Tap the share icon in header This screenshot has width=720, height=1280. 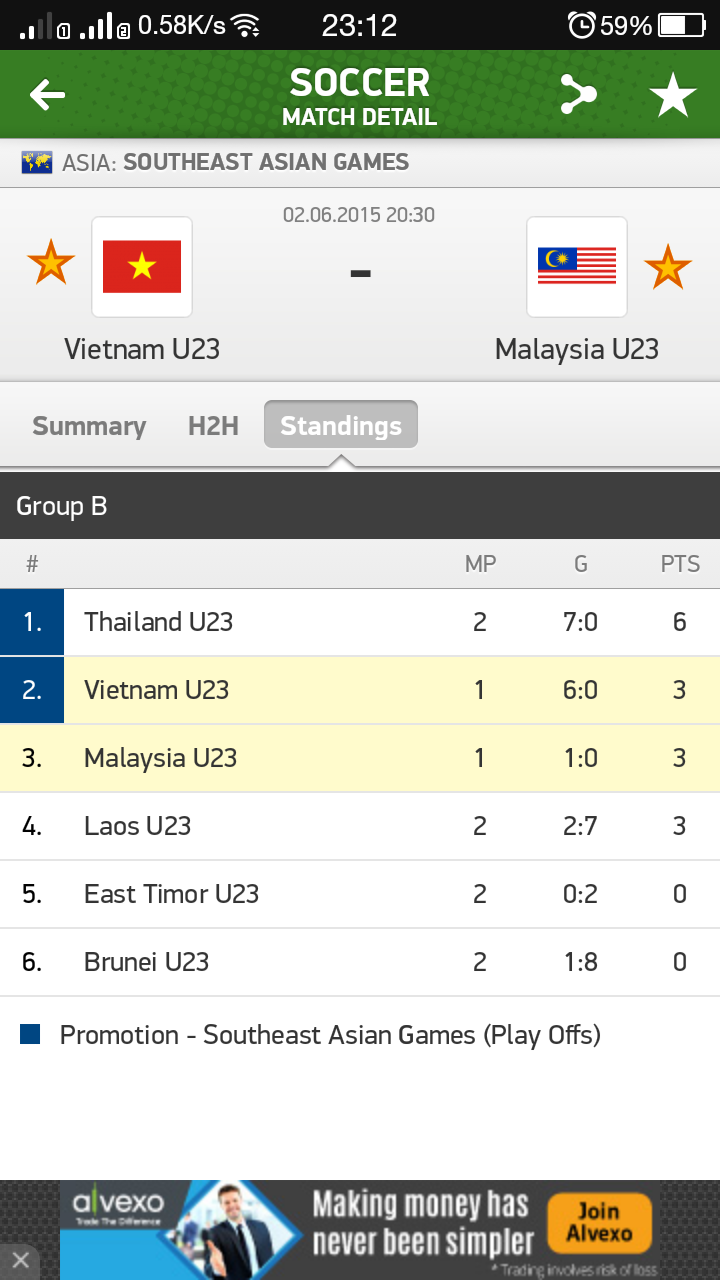coord(578,96)
